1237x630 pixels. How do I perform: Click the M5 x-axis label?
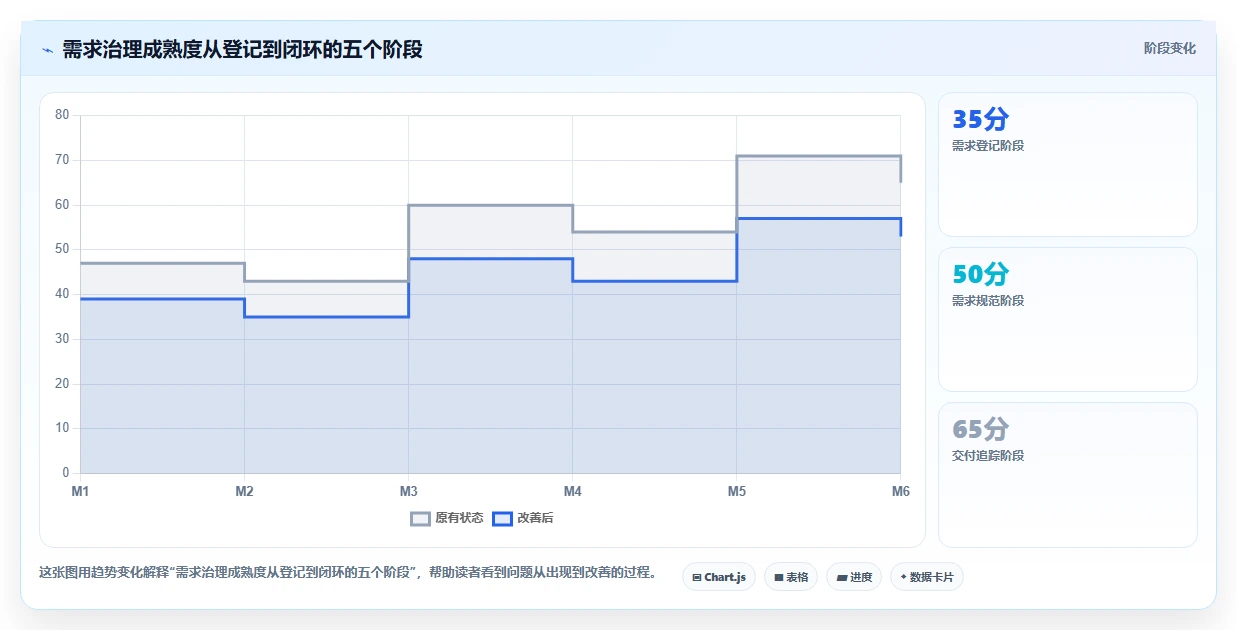click(x=736, y=491)
